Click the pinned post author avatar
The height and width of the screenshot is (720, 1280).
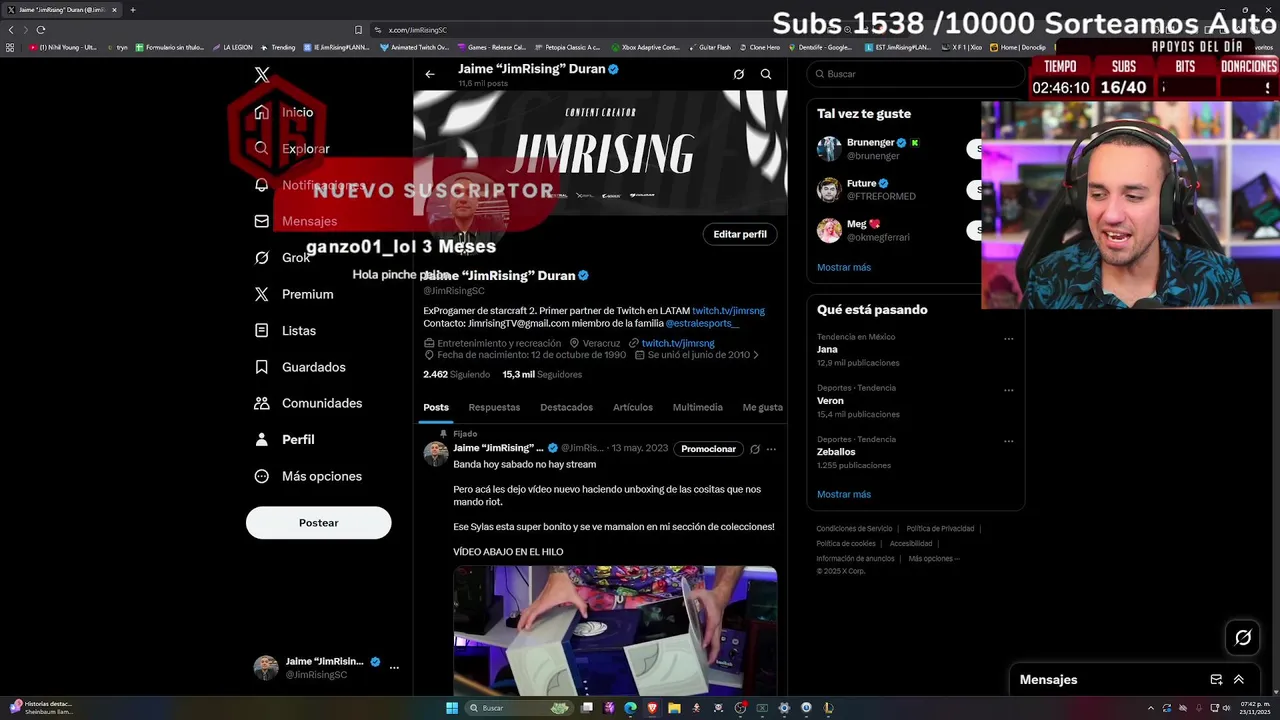click(436, 453)
